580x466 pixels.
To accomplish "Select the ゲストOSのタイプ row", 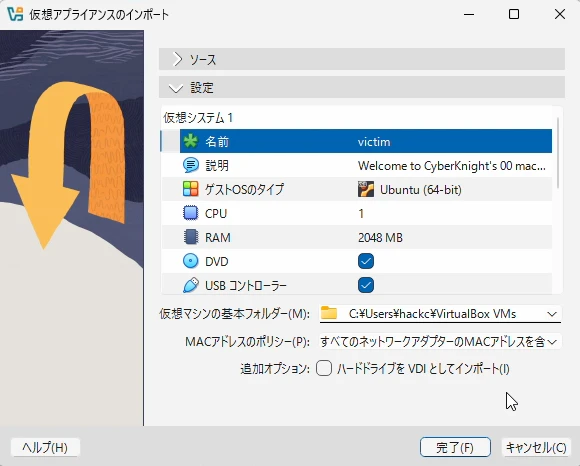I will tap(357, 189).
